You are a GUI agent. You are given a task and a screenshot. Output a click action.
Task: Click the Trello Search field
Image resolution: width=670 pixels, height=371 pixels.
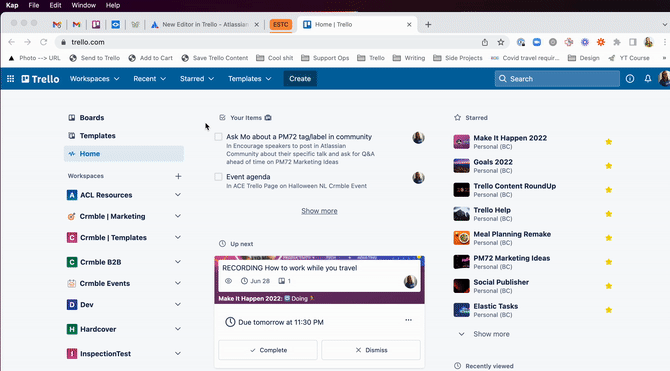point(557,79)
